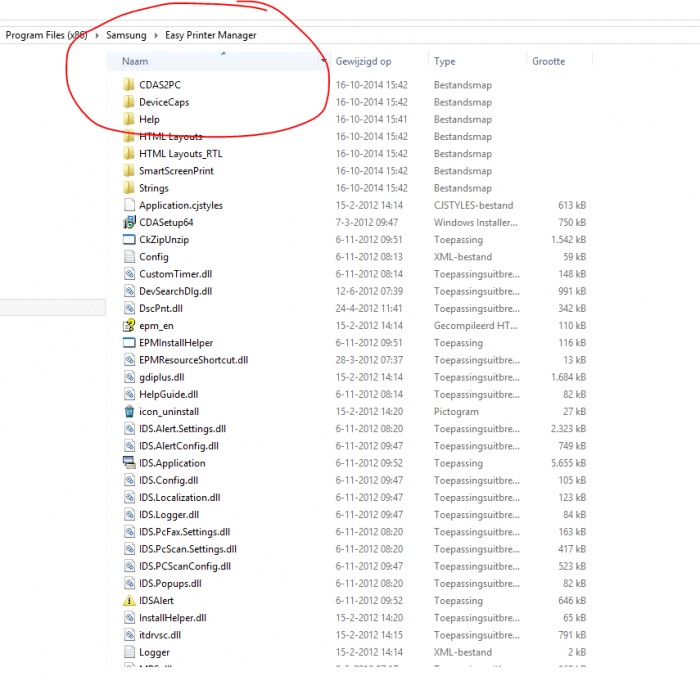Click the Windows Installer type of CDASetup64

pos(475,222)
